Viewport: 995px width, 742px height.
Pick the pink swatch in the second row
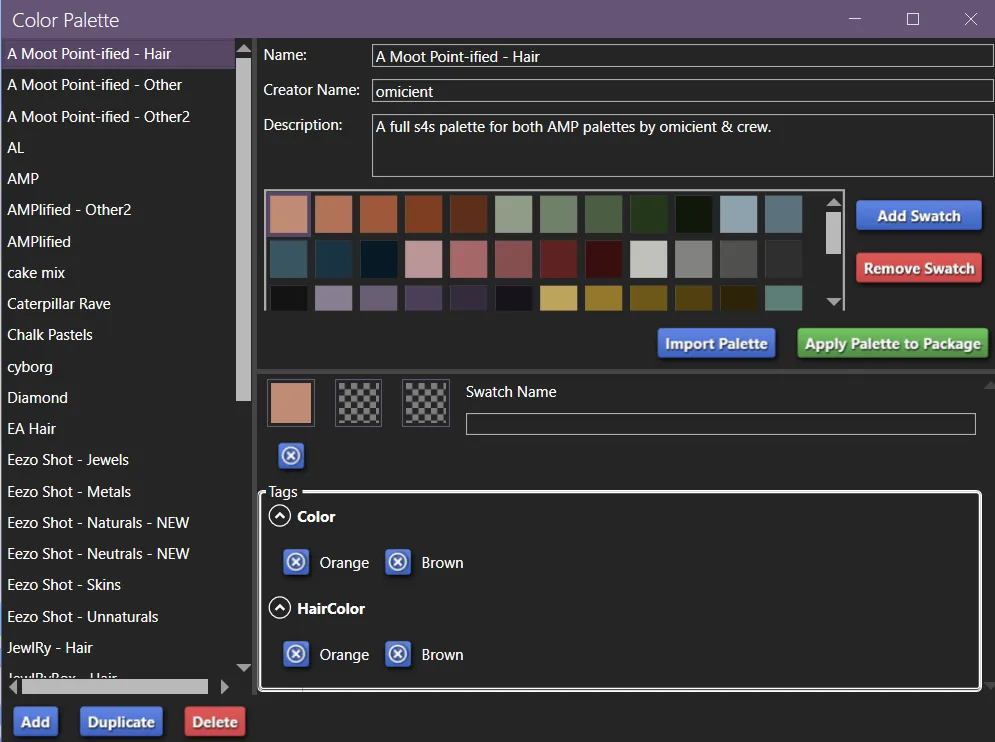[423, 258]
